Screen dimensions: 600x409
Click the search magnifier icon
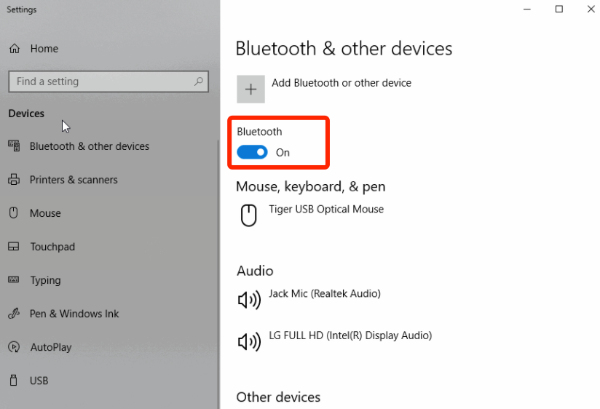198,81
